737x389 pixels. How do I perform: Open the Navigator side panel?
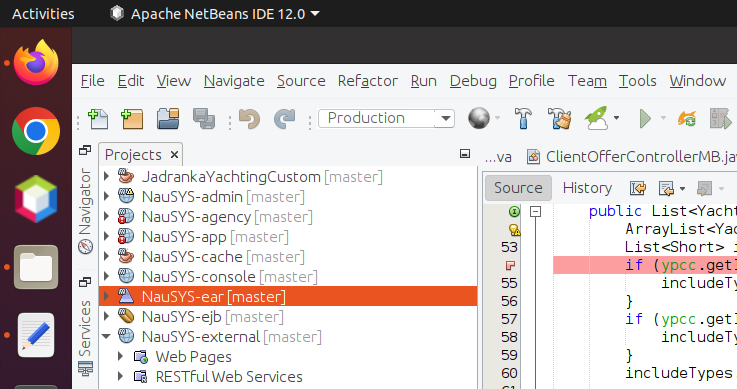coord(85,211)
